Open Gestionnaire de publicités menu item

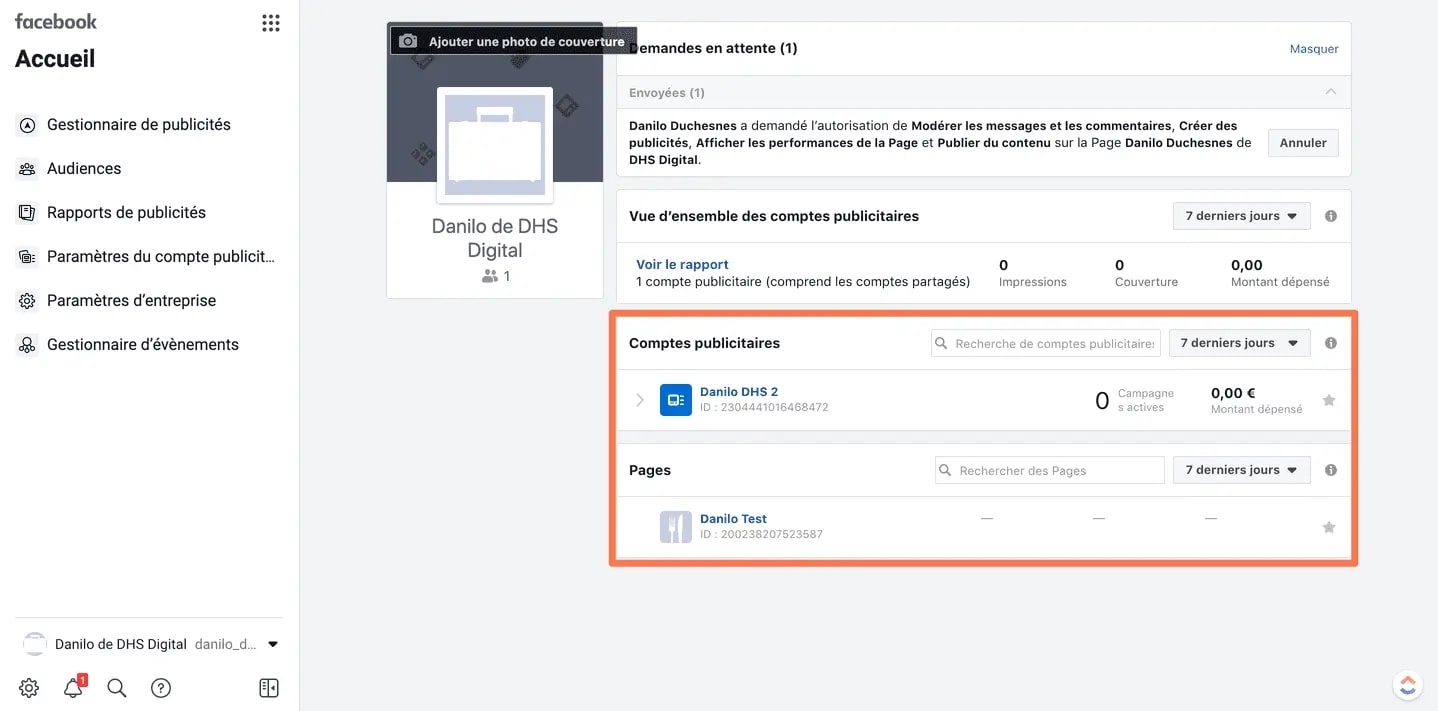138,125
